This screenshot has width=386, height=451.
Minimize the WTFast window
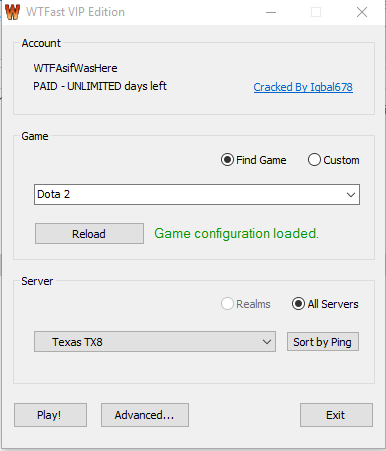coord(271,12)
